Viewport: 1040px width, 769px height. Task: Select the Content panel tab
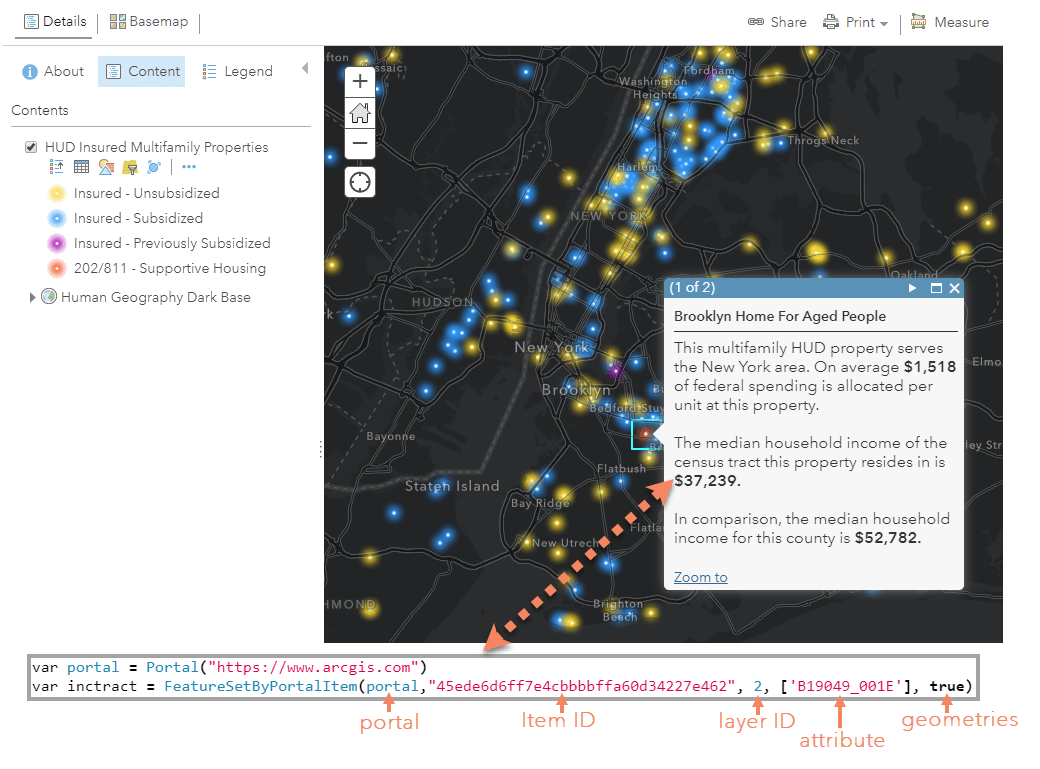tap(142, 71)
